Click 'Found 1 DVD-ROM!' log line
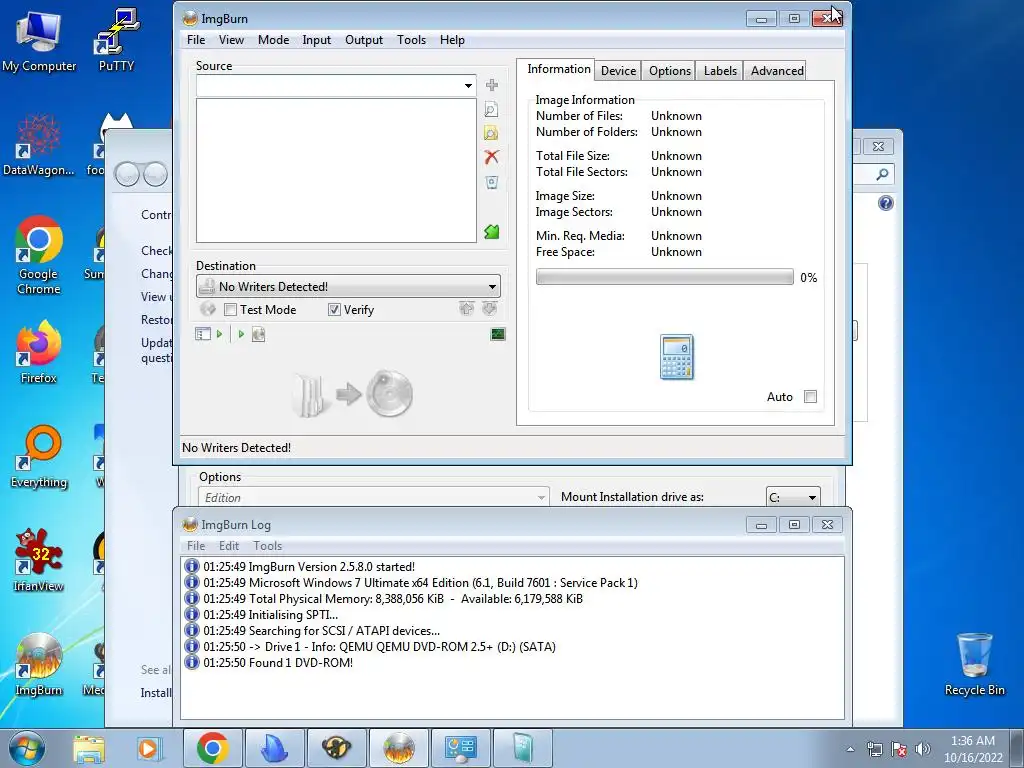 click(278, 662)
